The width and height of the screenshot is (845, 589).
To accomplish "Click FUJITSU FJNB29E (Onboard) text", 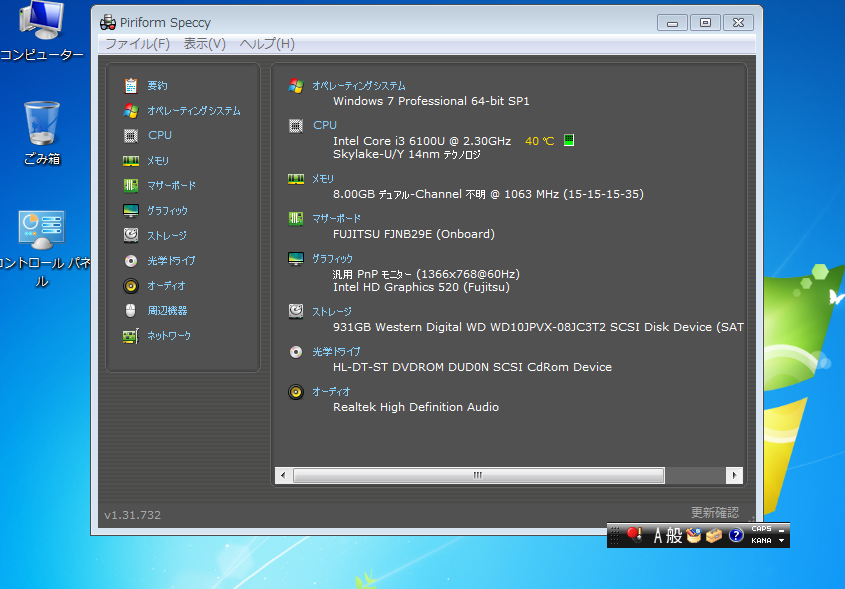I will pyautogui.click(x=414, y=234).
